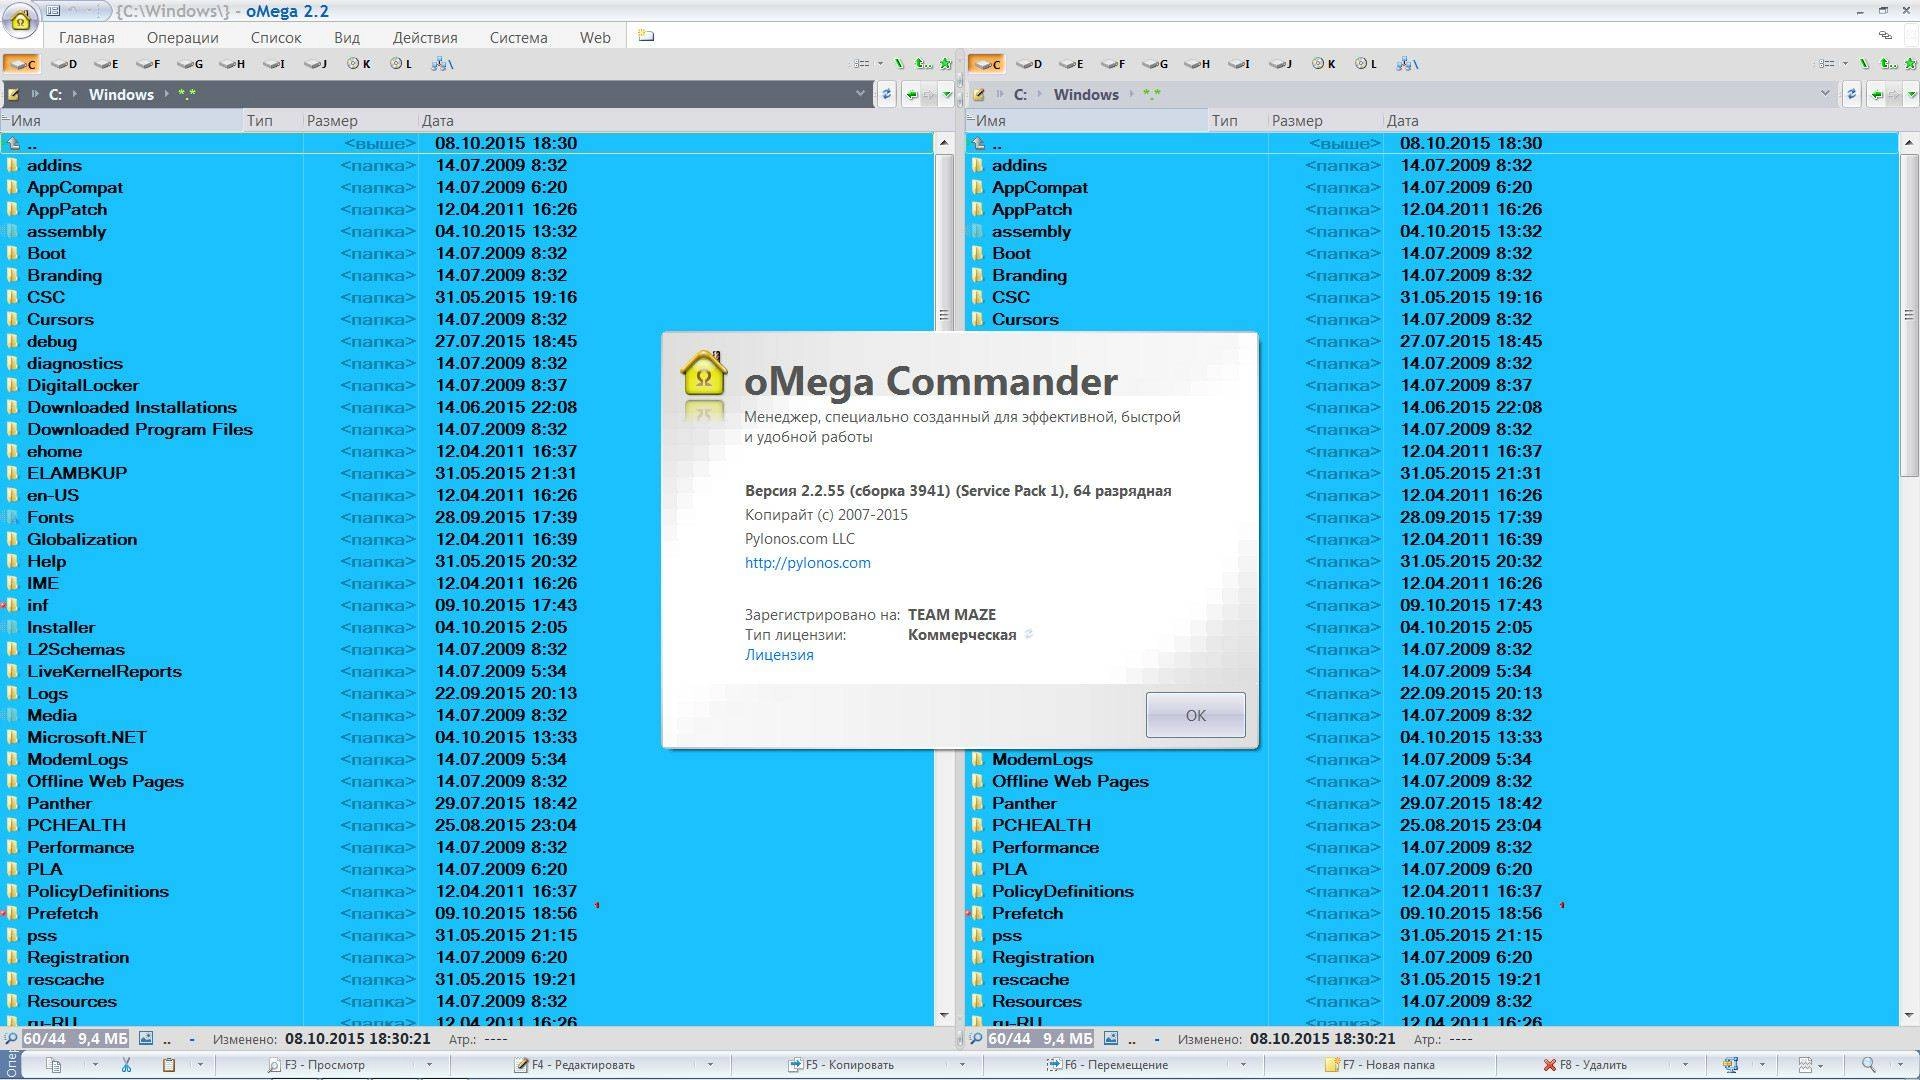Viewport: 1920px width, 1080px height.
Task: Click left status bar image preview icon
Action: point(146,1039)
